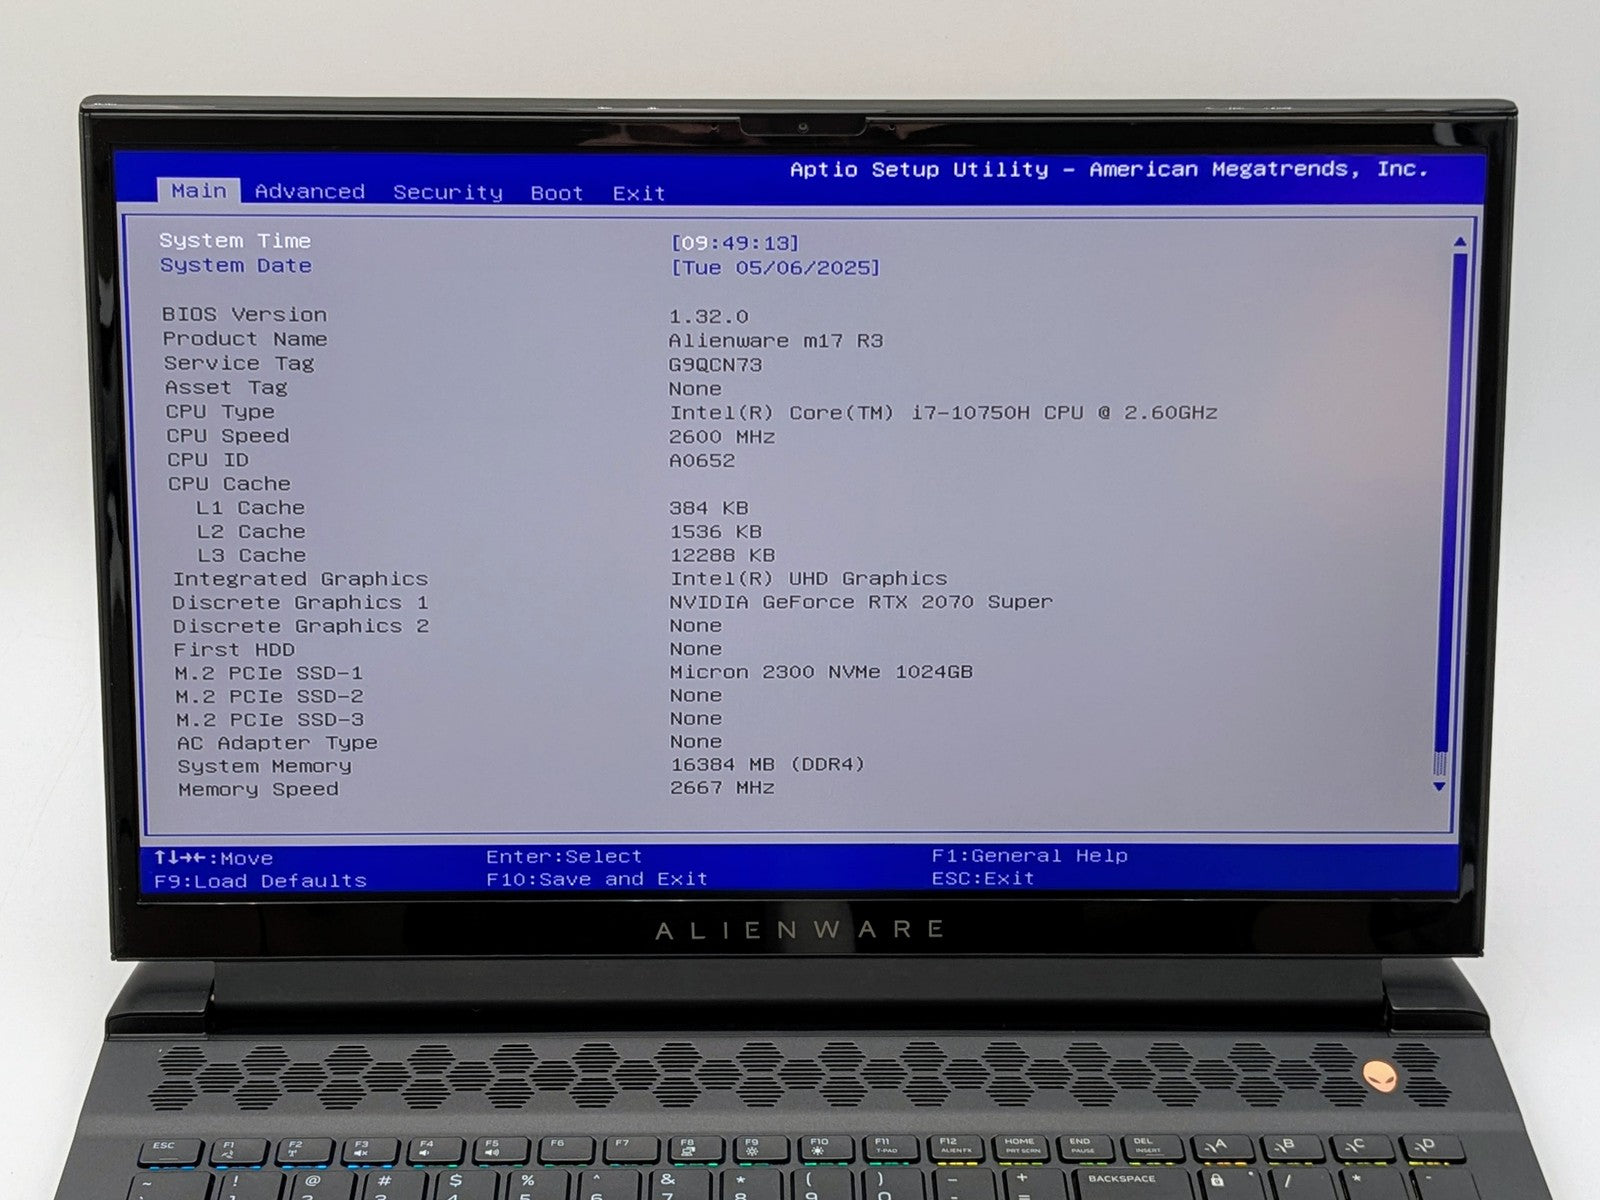This screenshot has height=1200, width=1600.
Task: Select the System Date value field
Action: 776,268
